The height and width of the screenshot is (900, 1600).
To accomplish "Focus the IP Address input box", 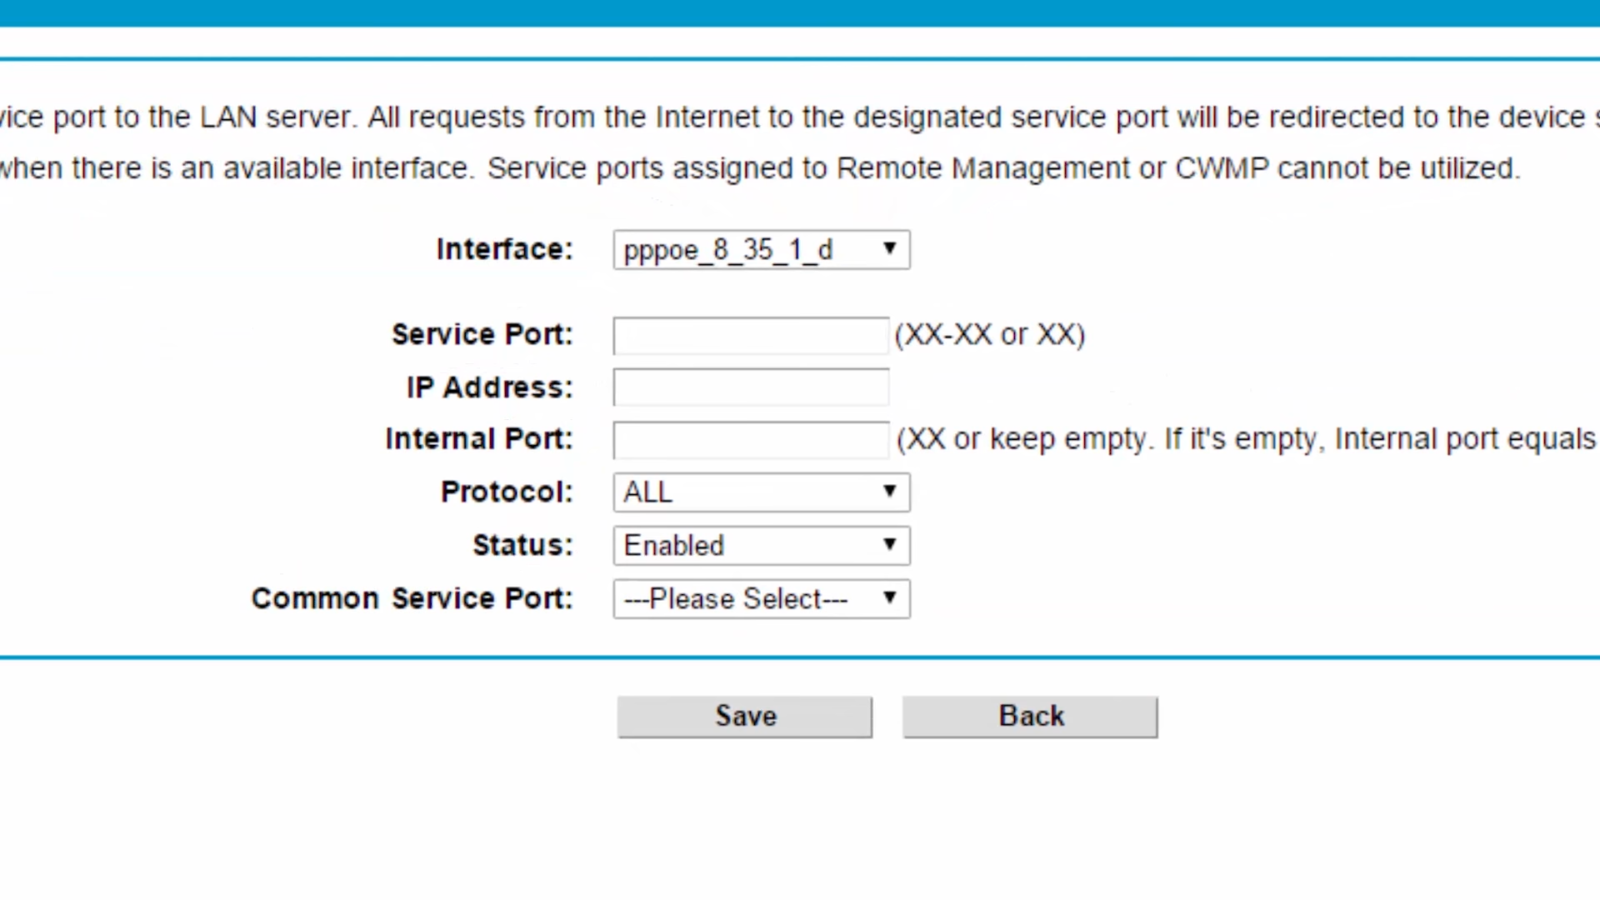I will point(750,387).
